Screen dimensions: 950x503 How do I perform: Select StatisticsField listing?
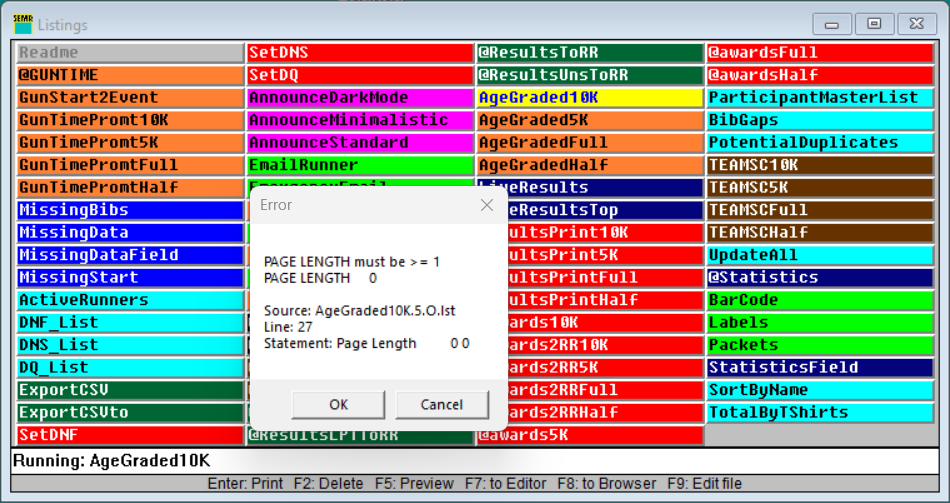tap(820, 367)
